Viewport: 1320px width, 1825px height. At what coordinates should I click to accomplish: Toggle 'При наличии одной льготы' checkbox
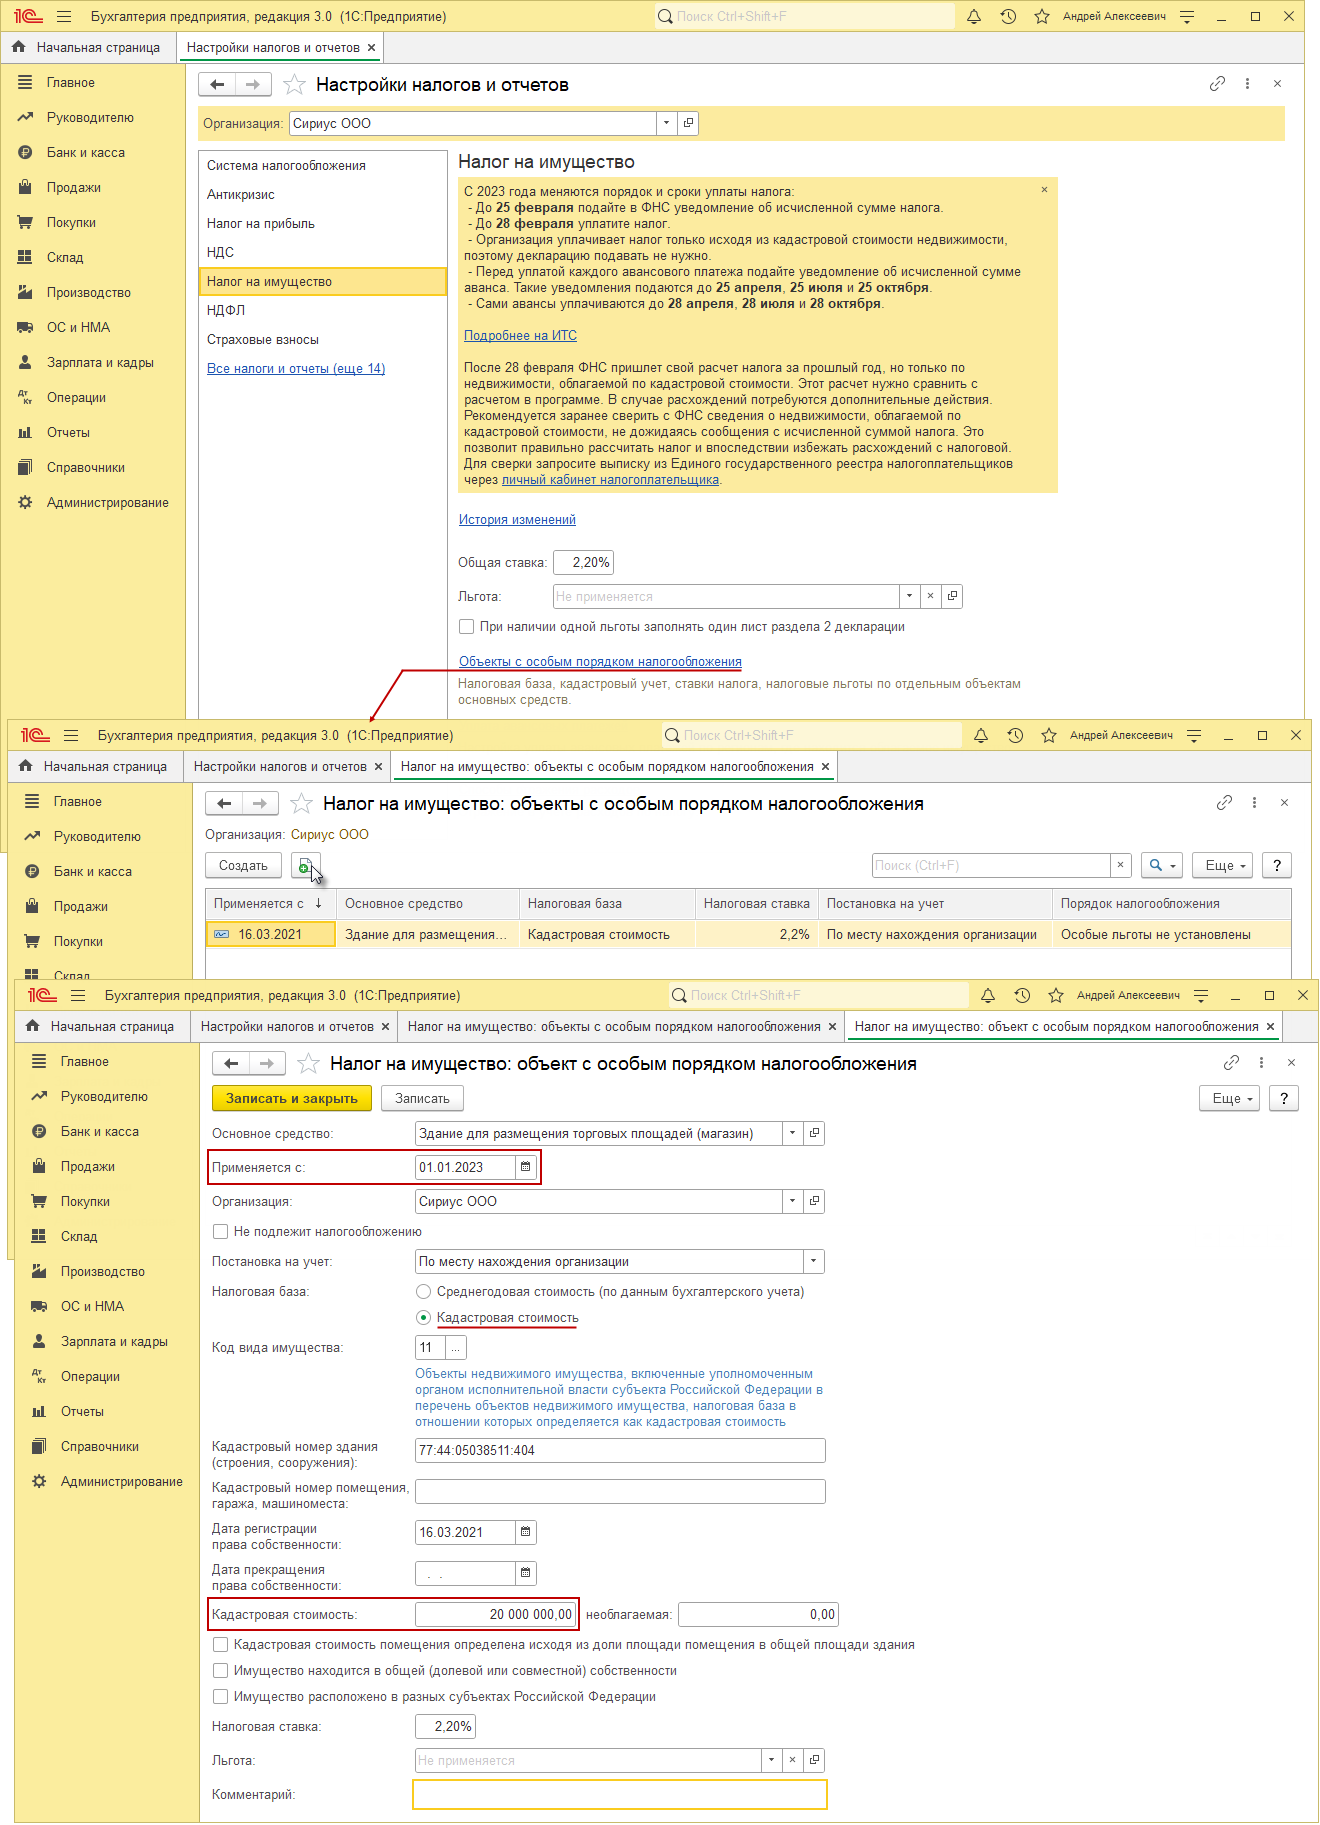click(466, 627)
